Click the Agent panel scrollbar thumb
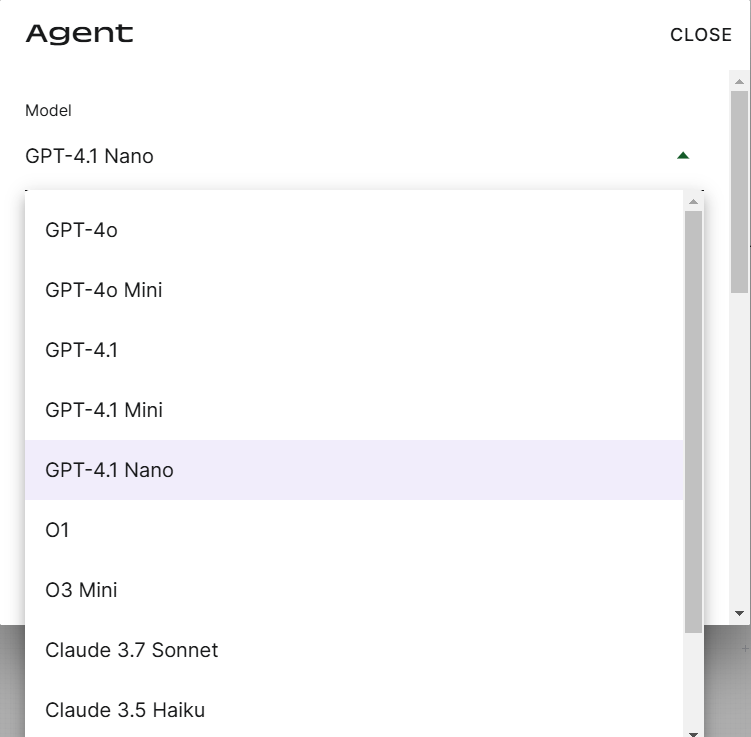 coord(739,192)
